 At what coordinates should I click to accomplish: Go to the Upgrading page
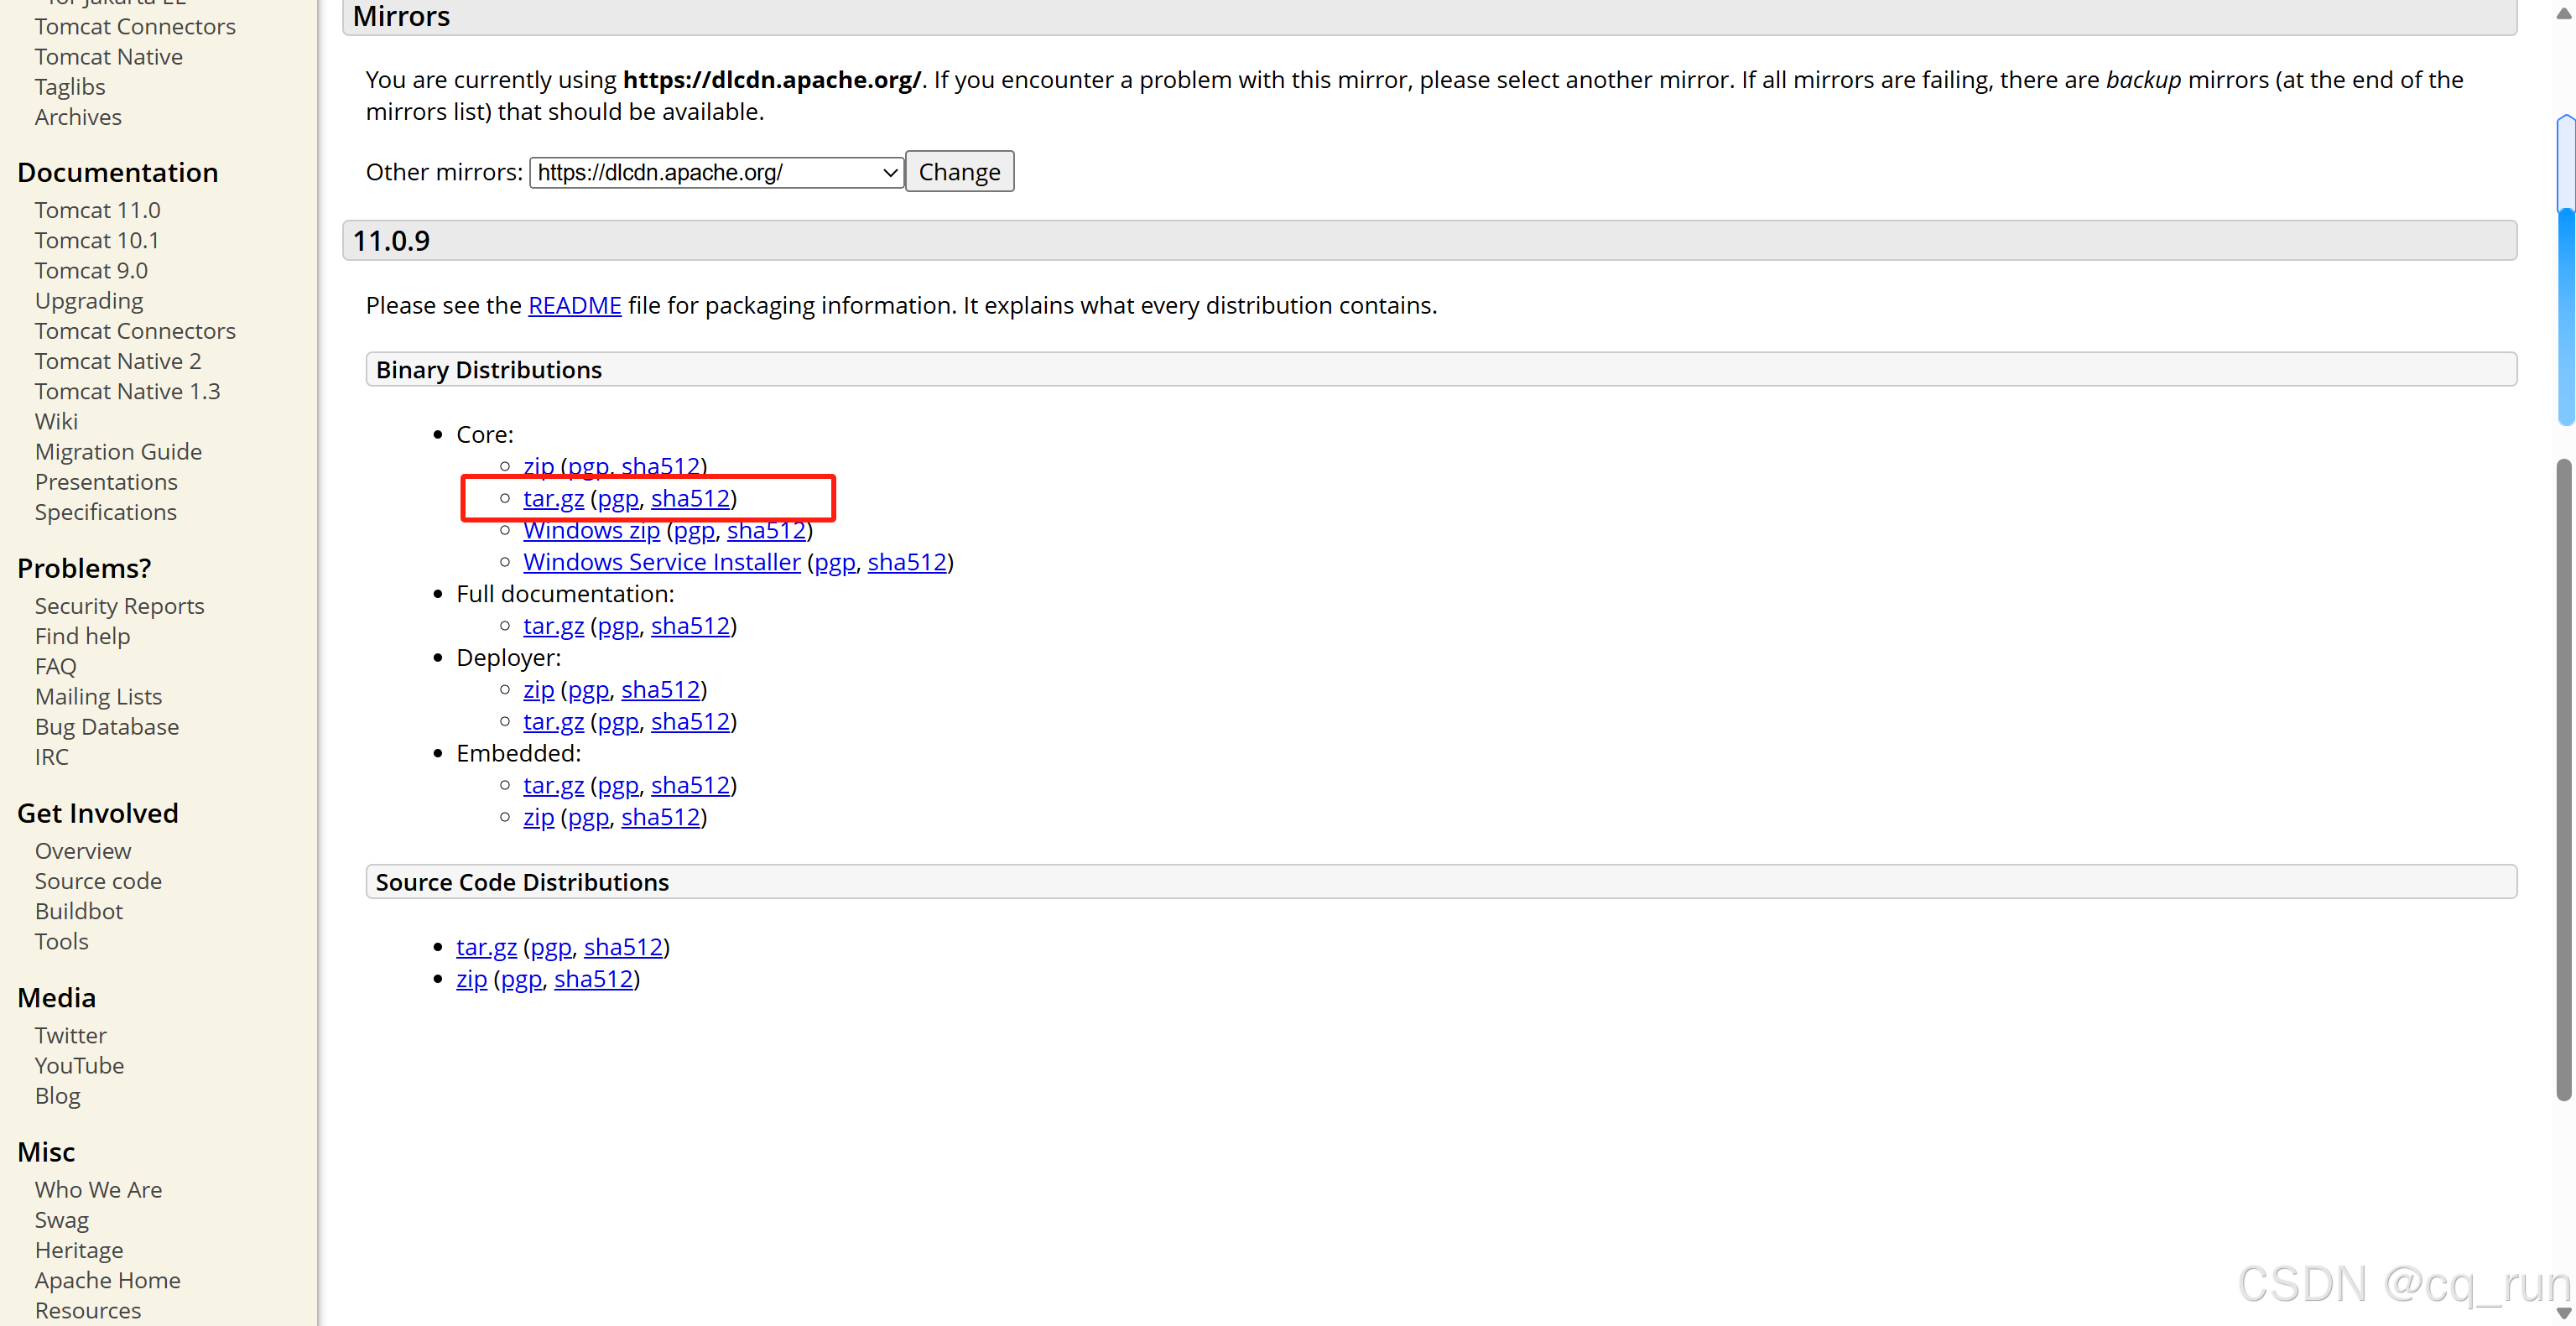[88, 300]
